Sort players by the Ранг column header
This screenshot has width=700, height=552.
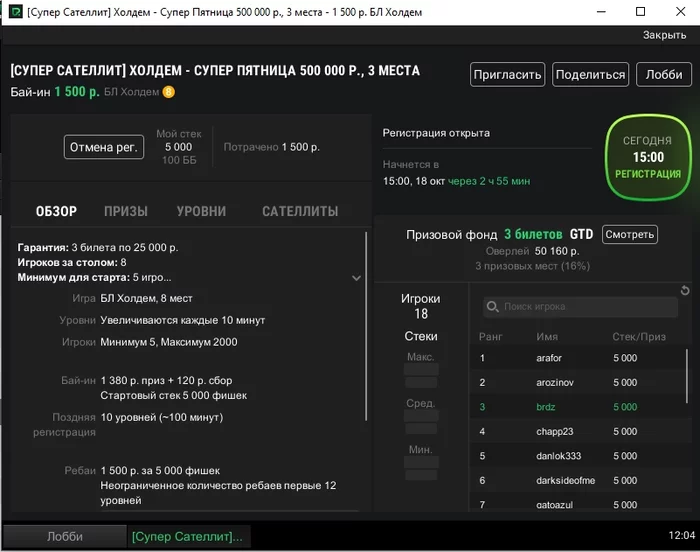pyautogui.click(x=490, y=337)
